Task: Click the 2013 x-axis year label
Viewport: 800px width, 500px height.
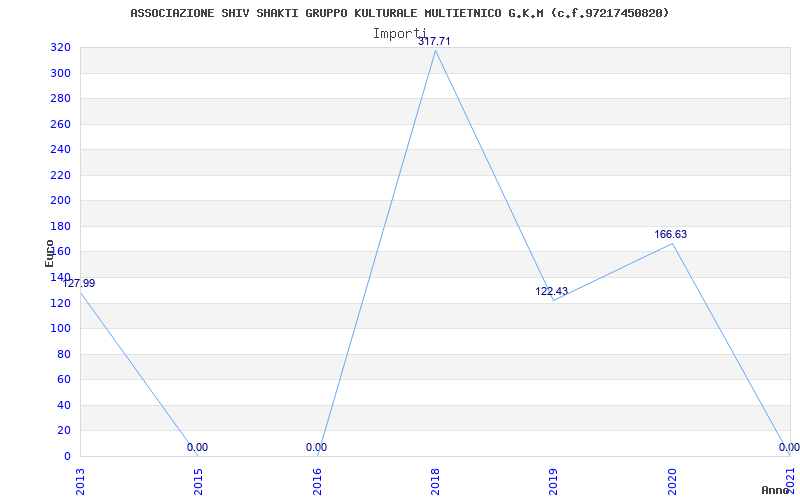Action: click(x=80, y=482)
